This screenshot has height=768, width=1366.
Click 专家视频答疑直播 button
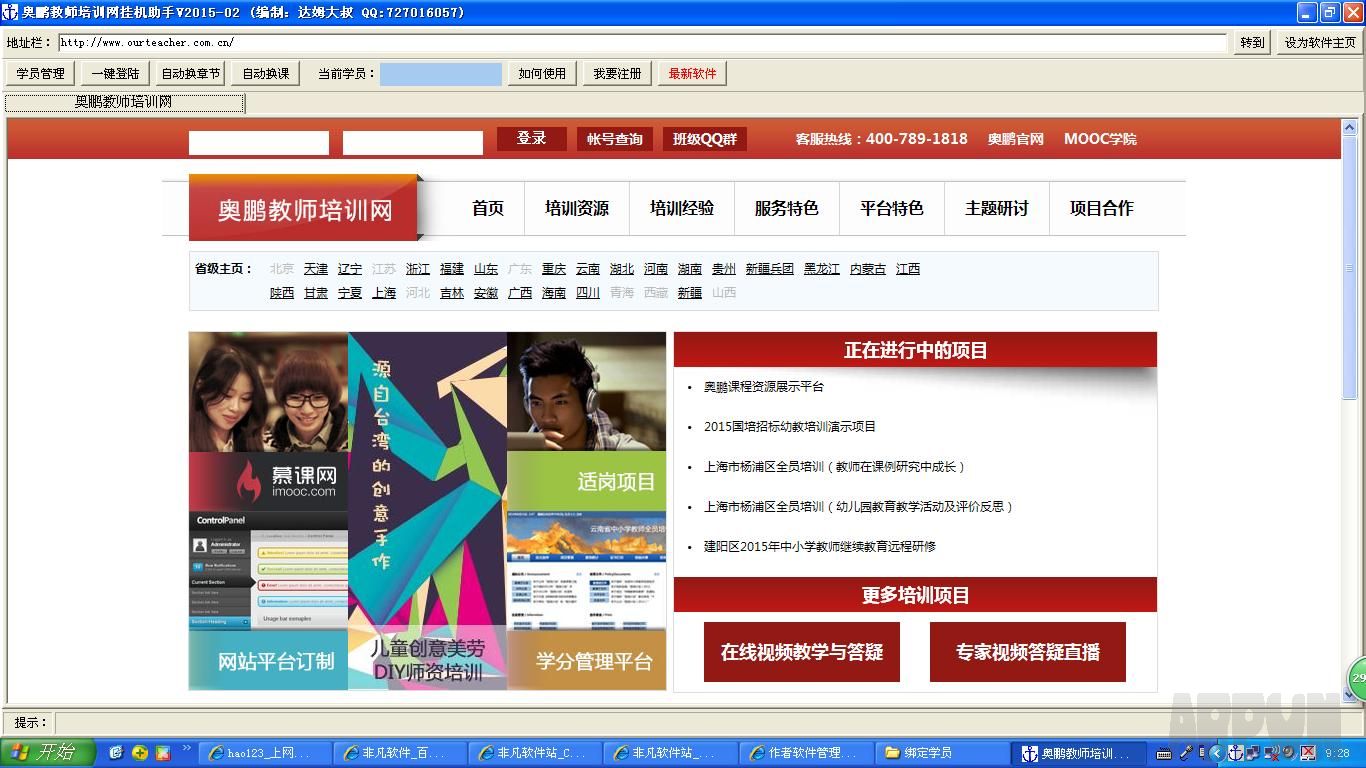point(1028,652)
